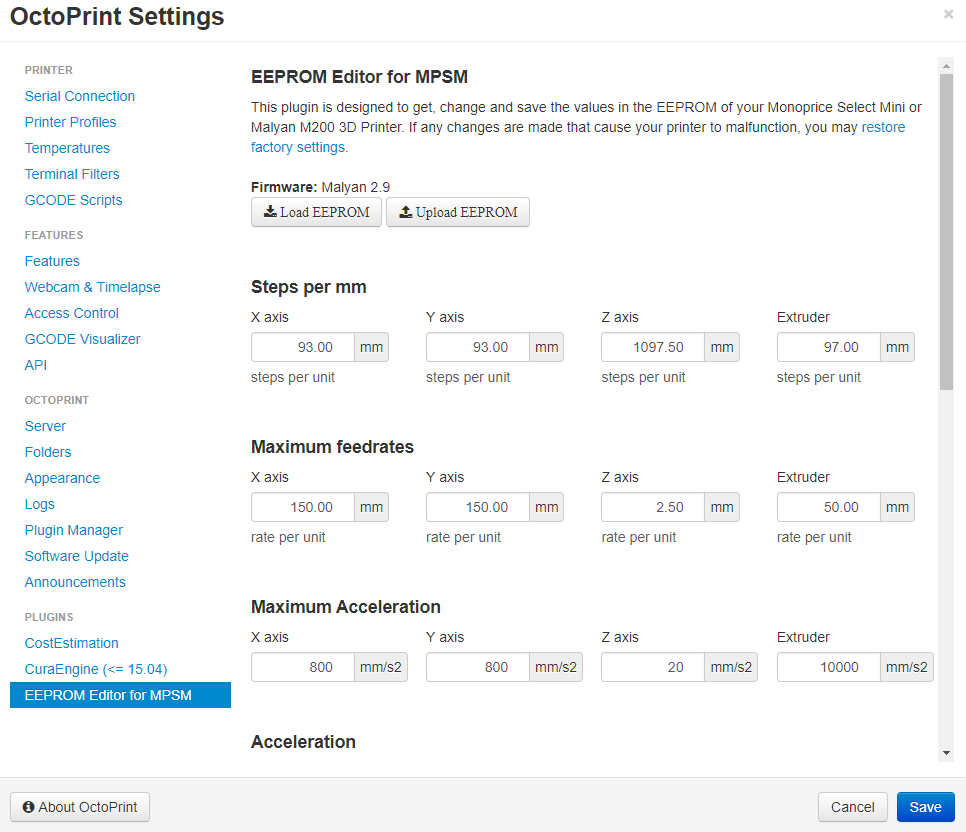
Task: Edit the X axis maximum feedrate field
Action: point(302,507)
